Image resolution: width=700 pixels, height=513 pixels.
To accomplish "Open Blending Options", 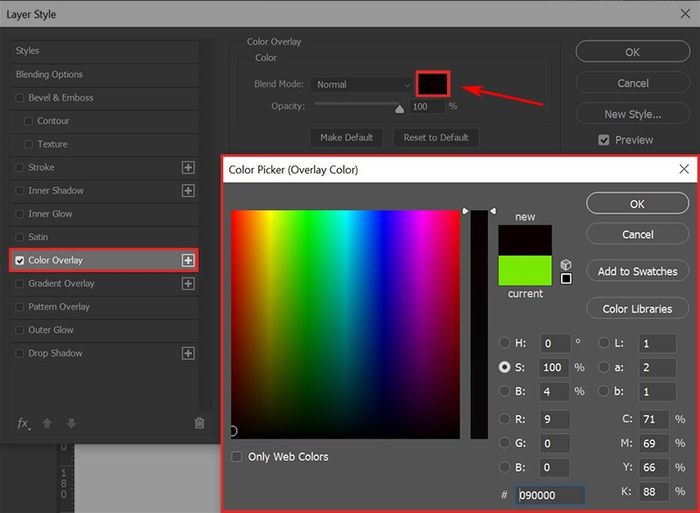I will click(104, 75).
